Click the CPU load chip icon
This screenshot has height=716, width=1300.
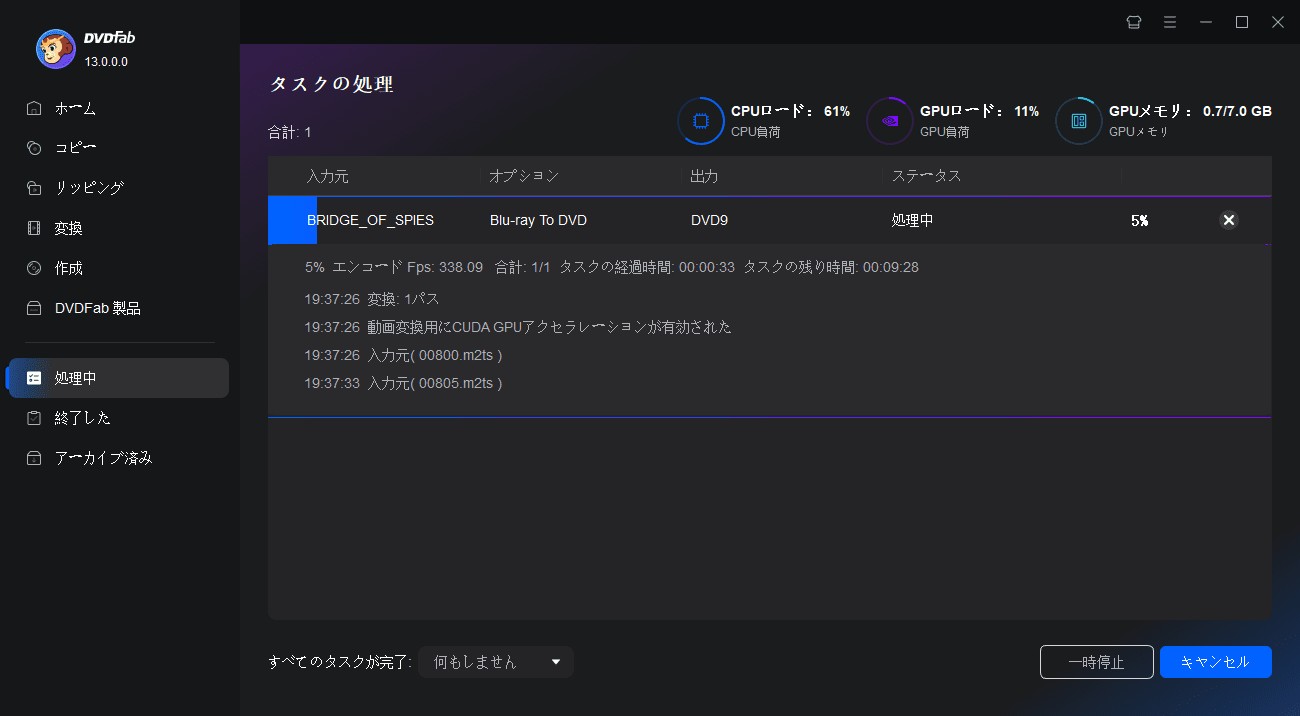click(701, 121)
